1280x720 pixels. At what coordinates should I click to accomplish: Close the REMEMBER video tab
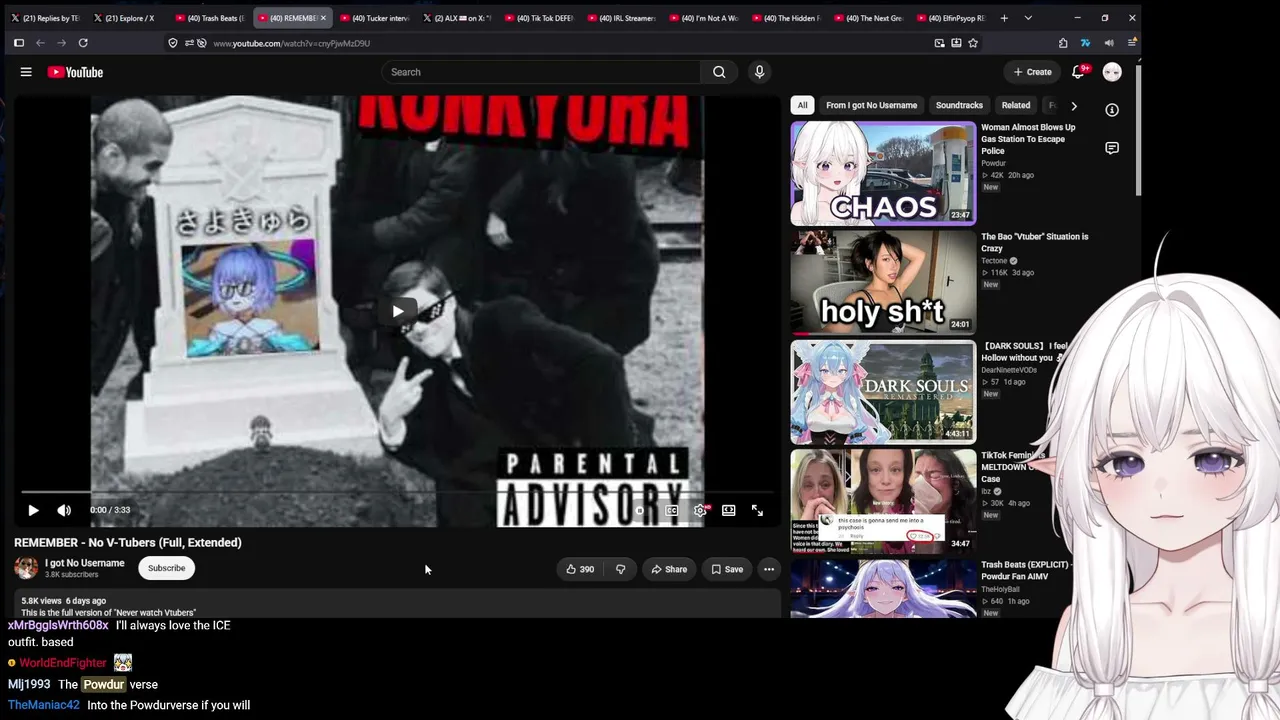pyautogui.click(x=323, y=18)
